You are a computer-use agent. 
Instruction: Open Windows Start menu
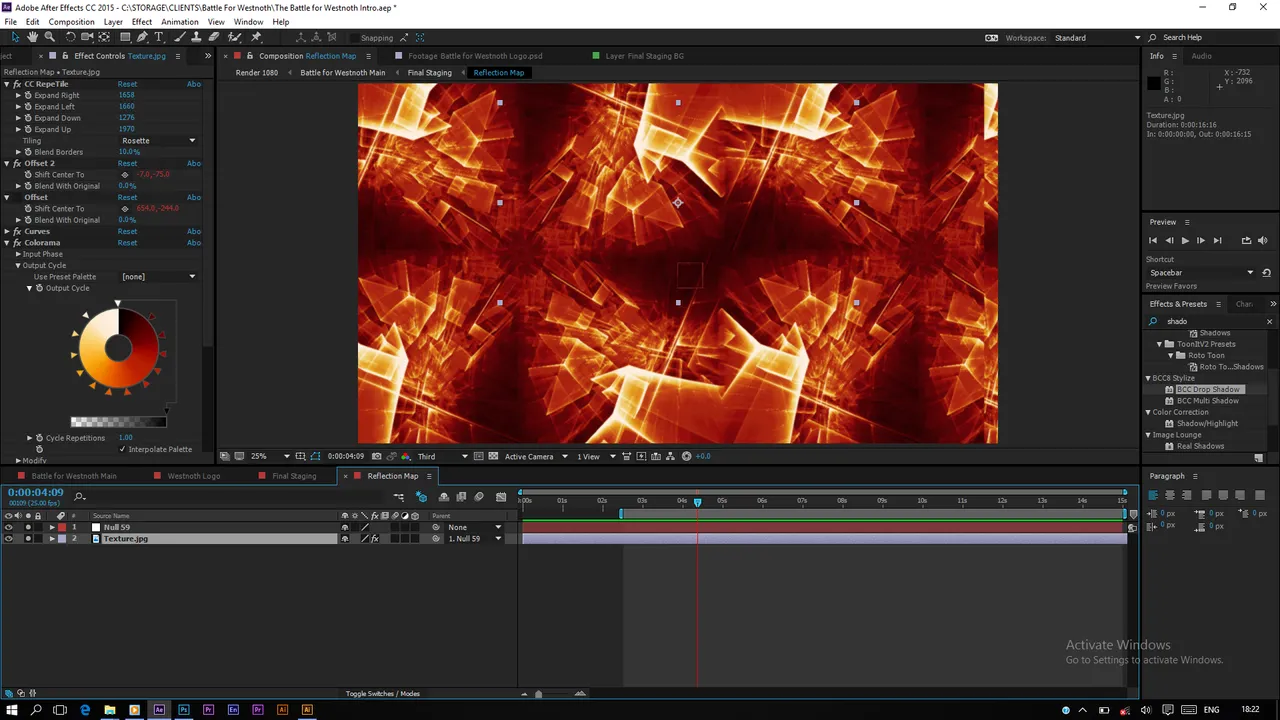(x=12, y=710)
